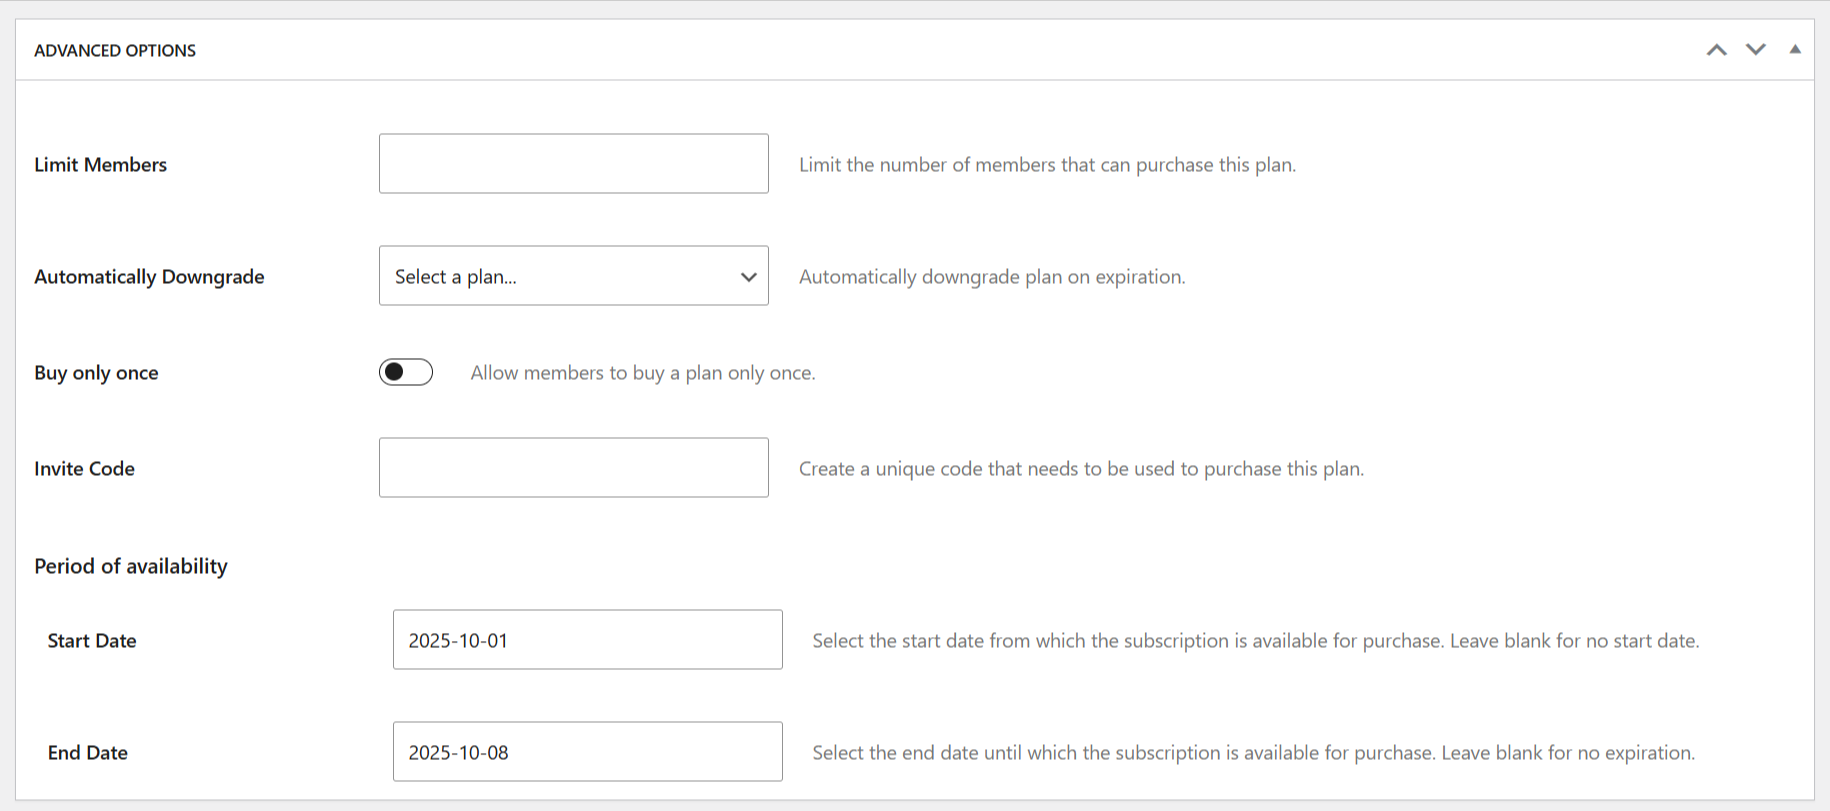This screenshot has width=1830, height=811.
Task: Click the End Date label
Action: pos(88,753)
